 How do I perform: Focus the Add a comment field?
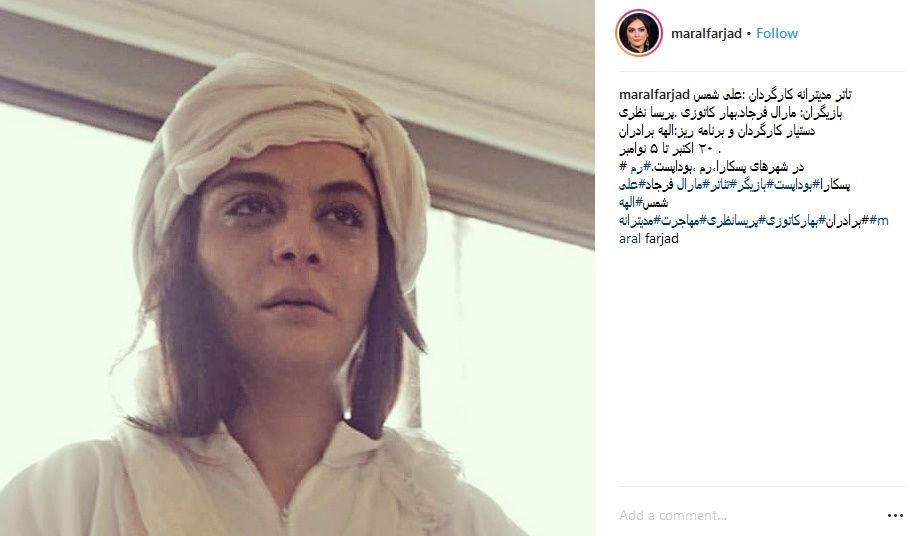(749, 515)
